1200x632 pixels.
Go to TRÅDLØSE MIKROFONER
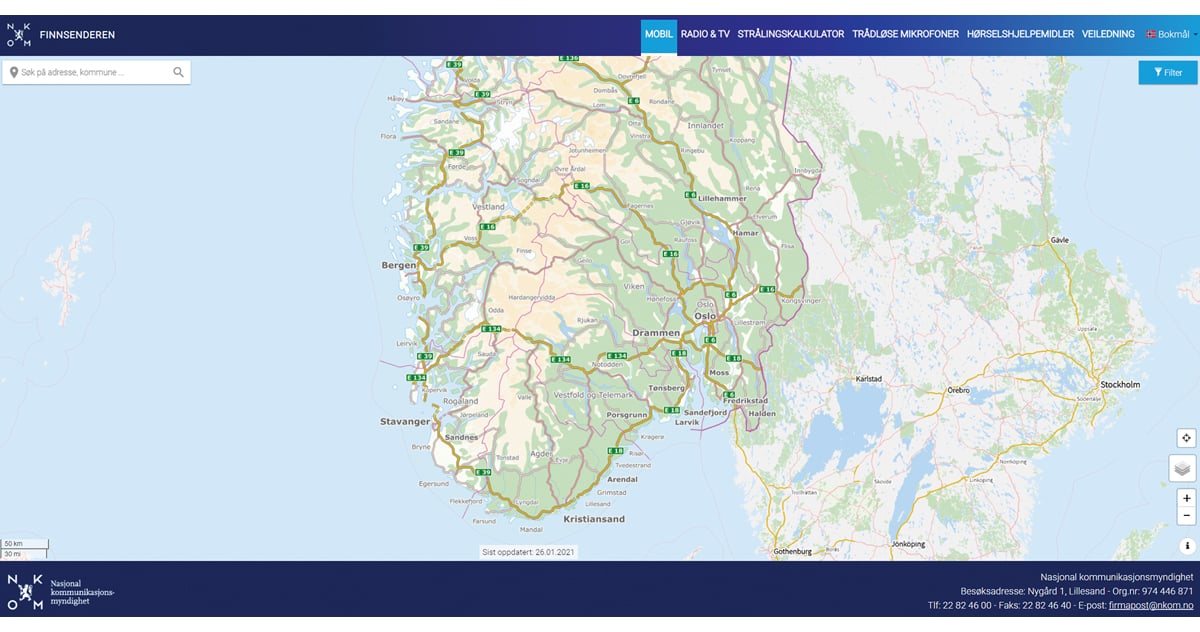[905, 35]
